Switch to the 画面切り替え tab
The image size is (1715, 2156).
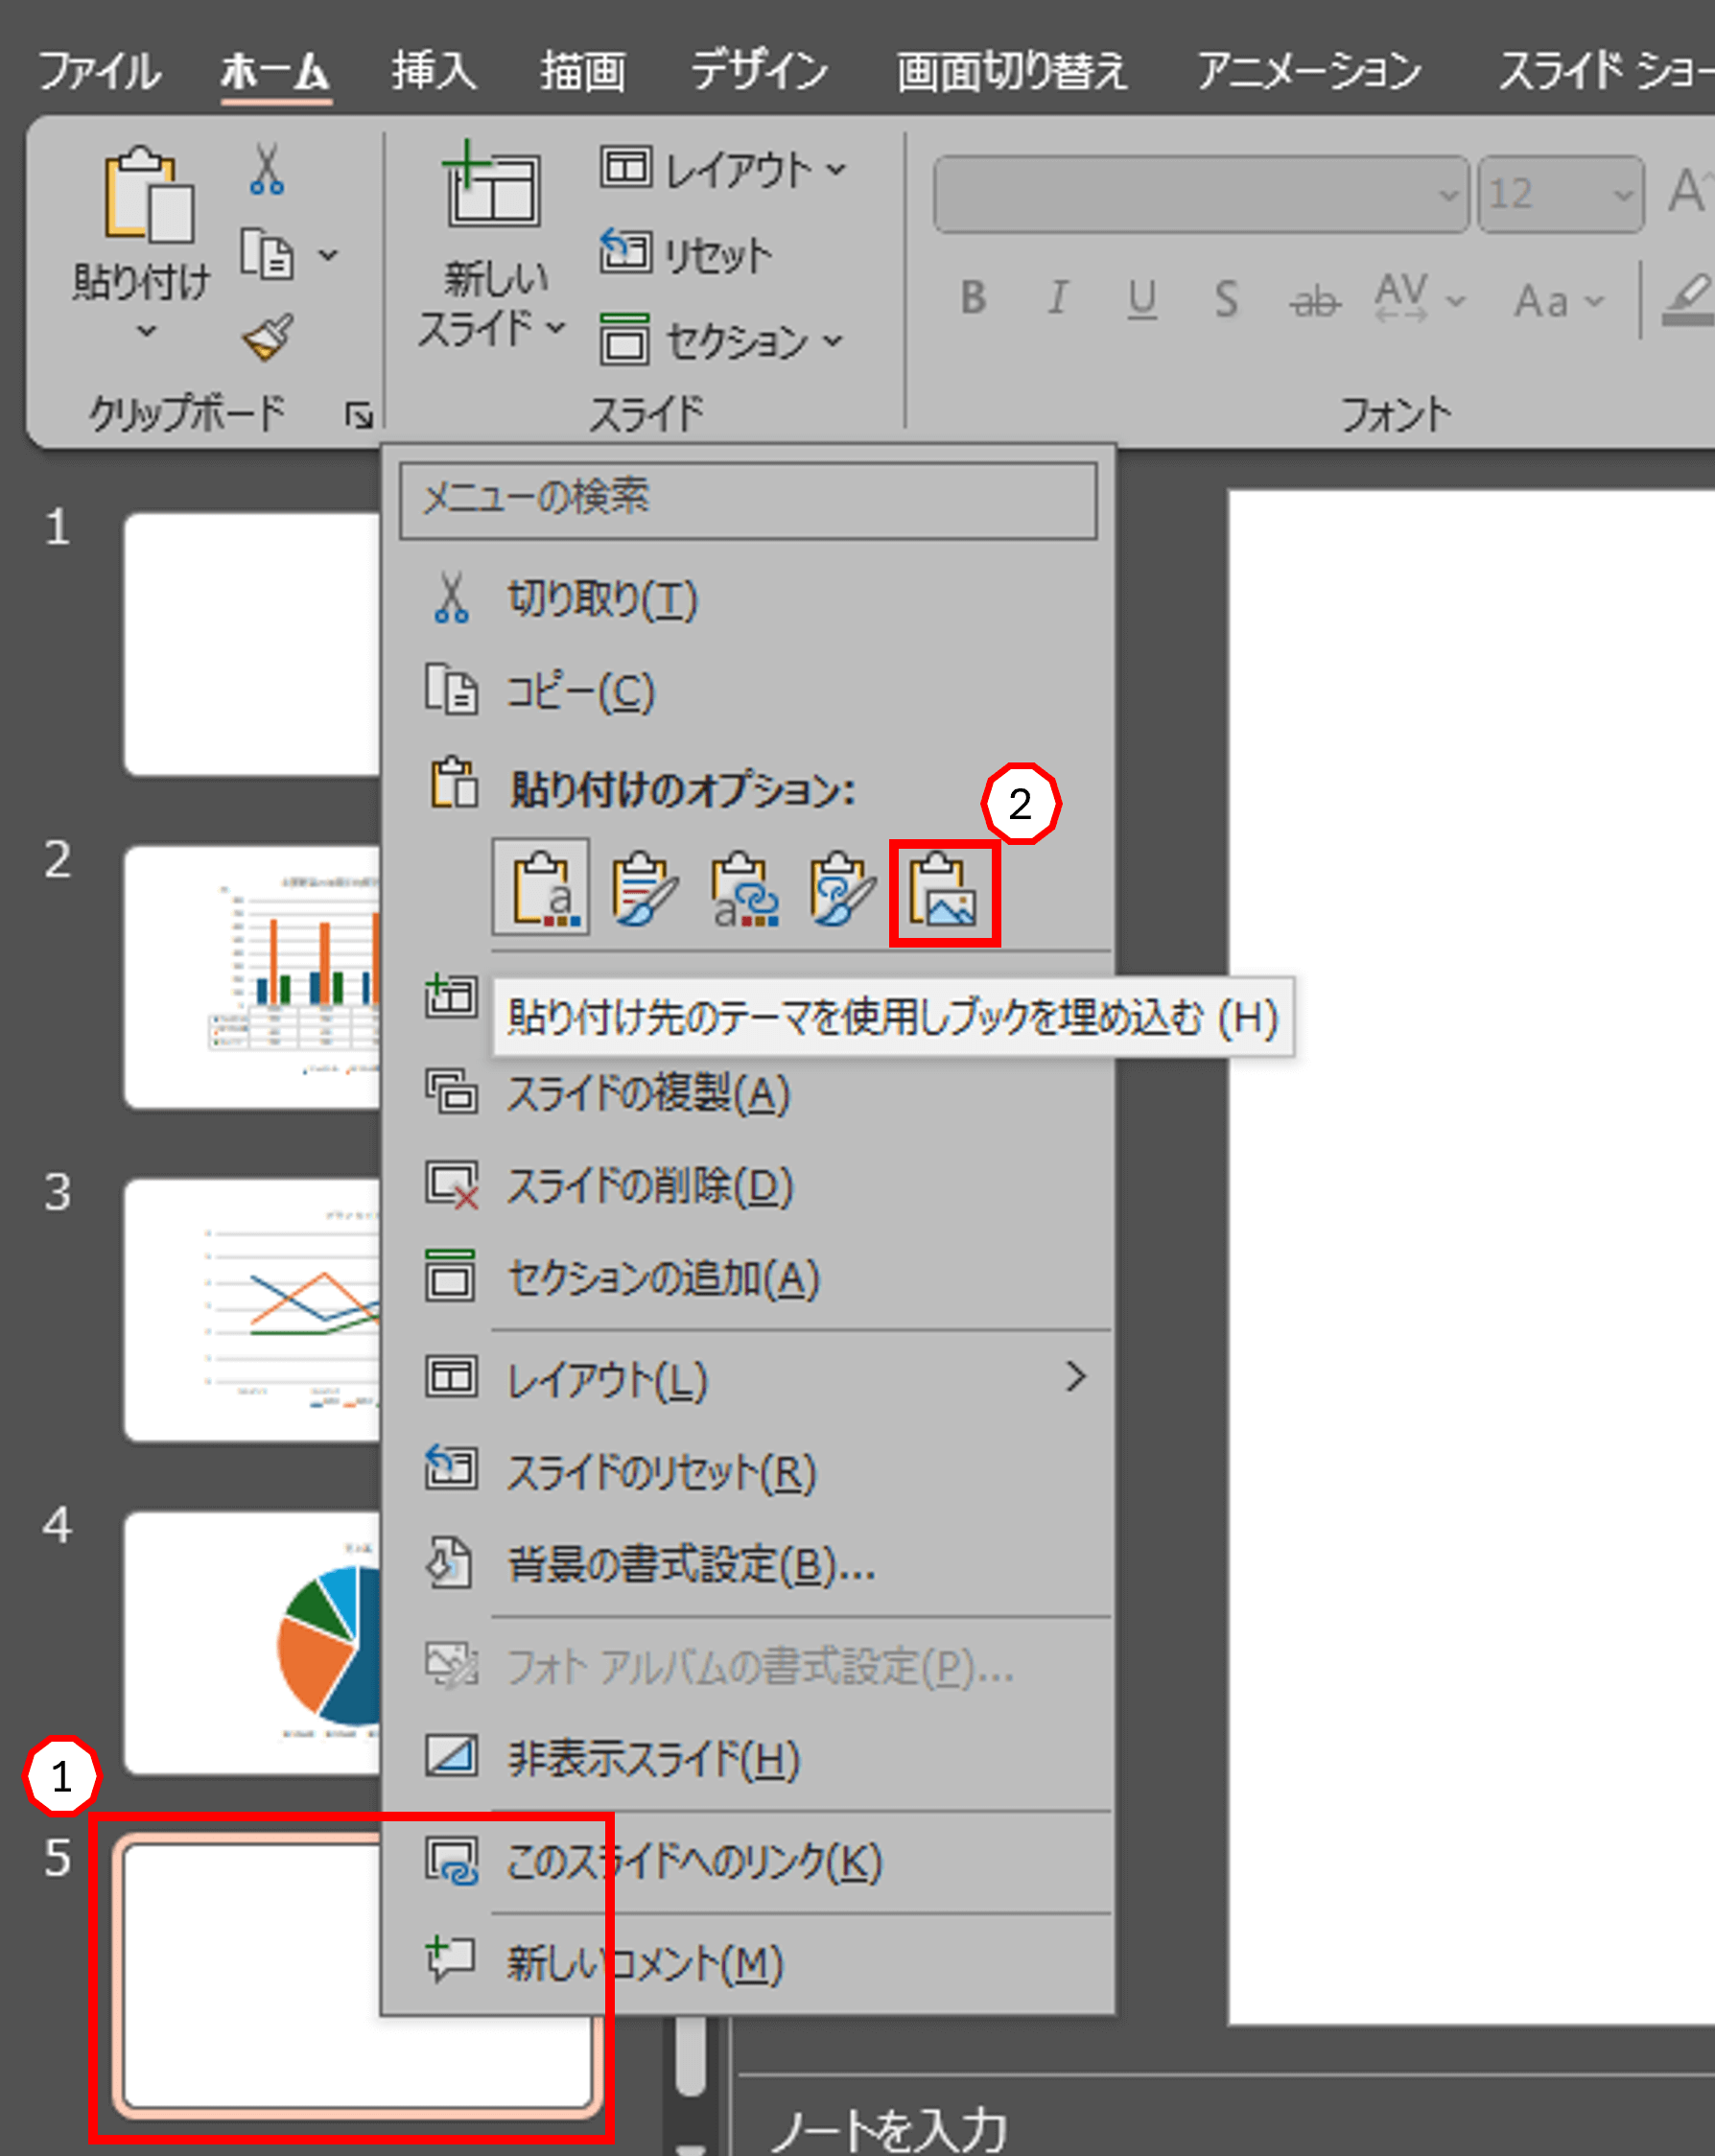click(x=1011, y=70)
